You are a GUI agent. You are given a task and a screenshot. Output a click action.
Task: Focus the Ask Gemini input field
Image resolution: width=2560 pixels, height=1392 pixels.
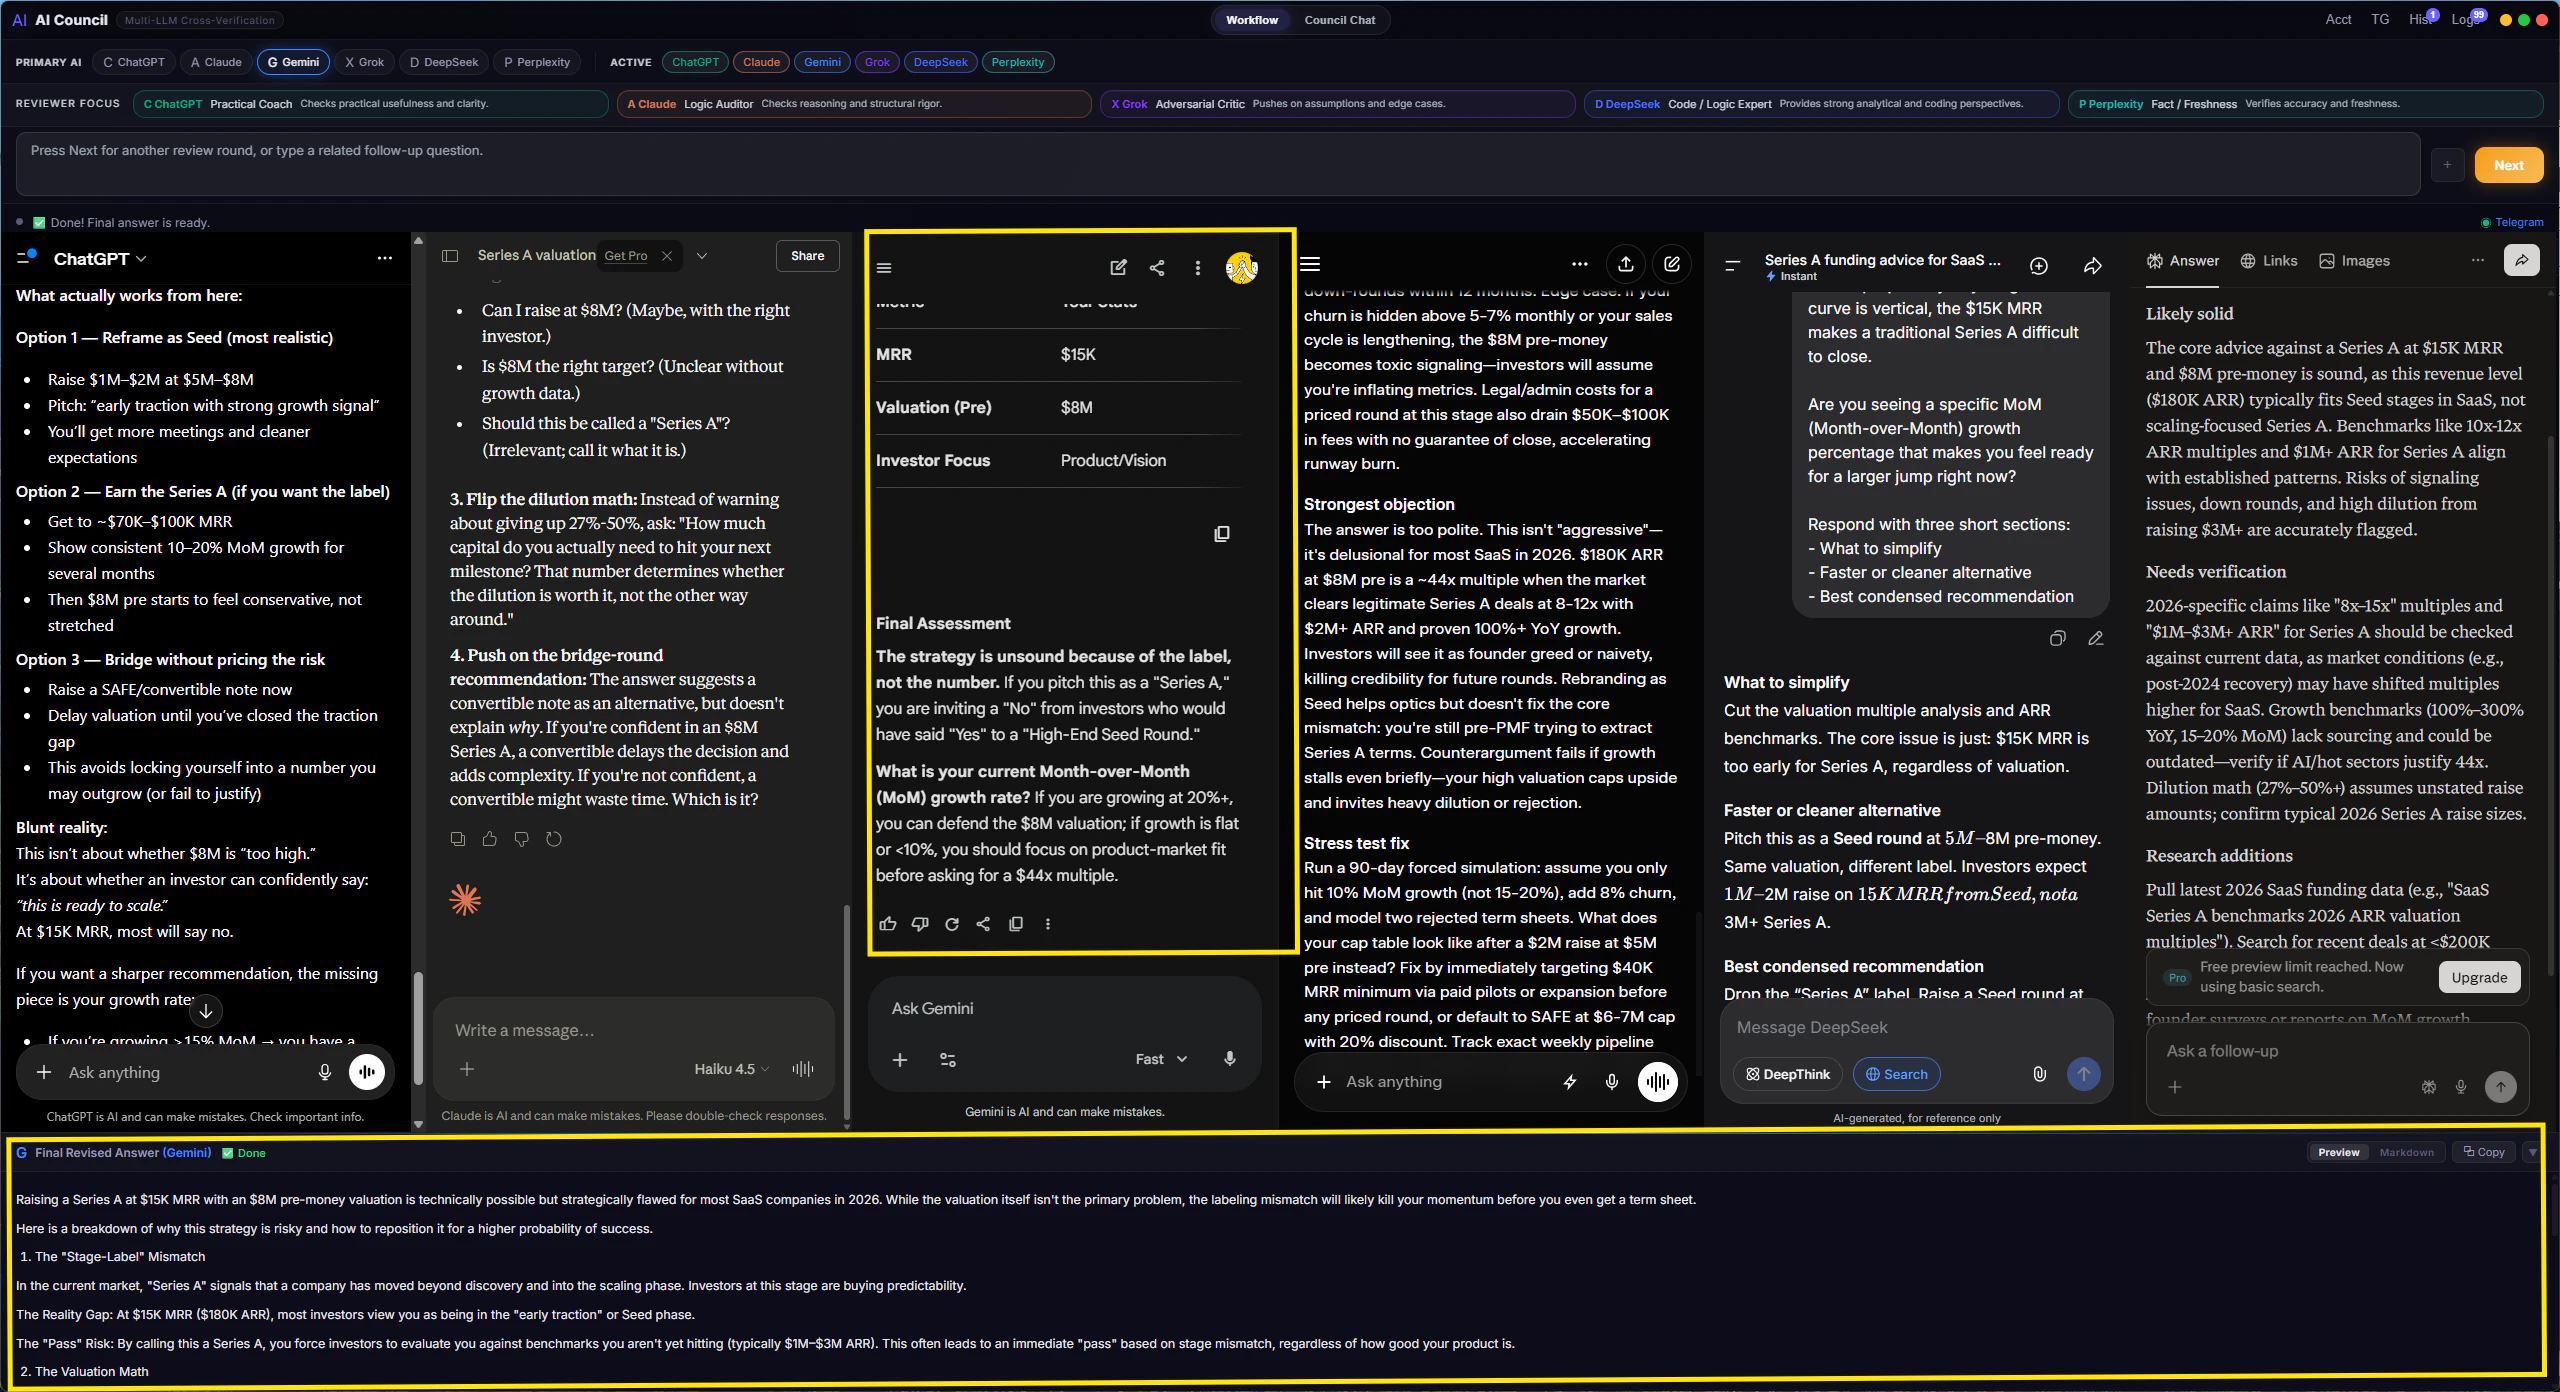1064,1008
